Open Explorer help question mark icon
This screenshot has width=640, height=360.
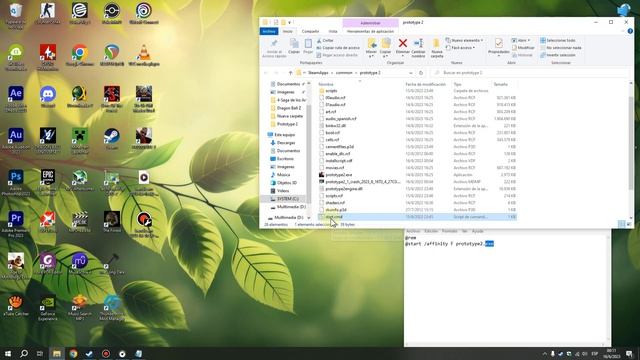pyautogui.click(x=630, y=31)
